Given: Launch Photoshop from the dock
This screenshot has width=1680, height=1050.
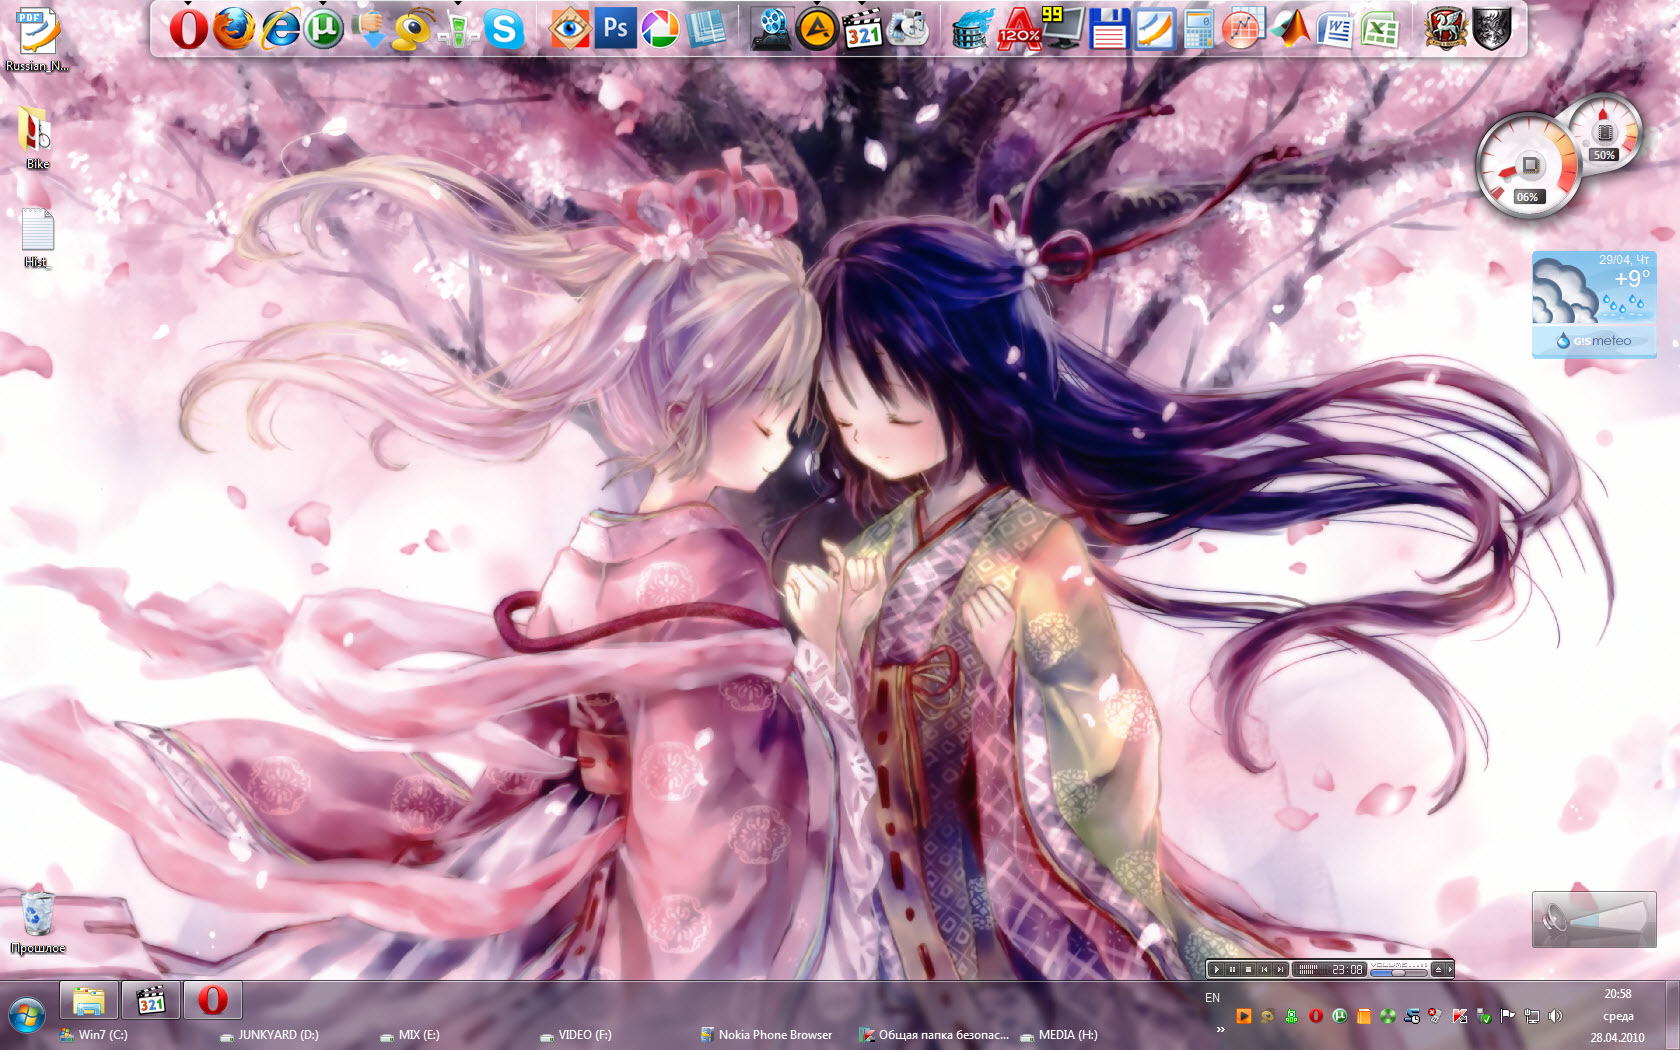Looking at the screenshot, I should click(615, 29).
